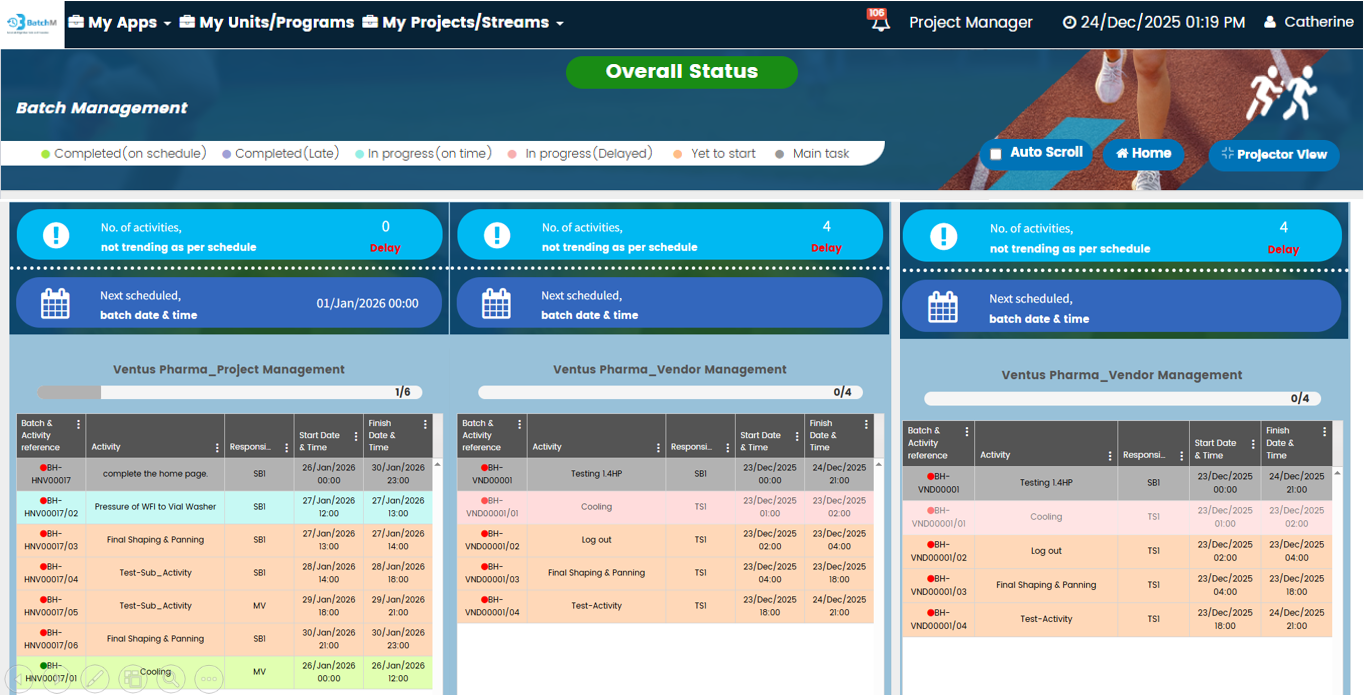Image resolution: width=1364 pixels, height=695 pixels.
Task: Switch to Projector View
Action: pyautogui.click(x=1273, y=155)
